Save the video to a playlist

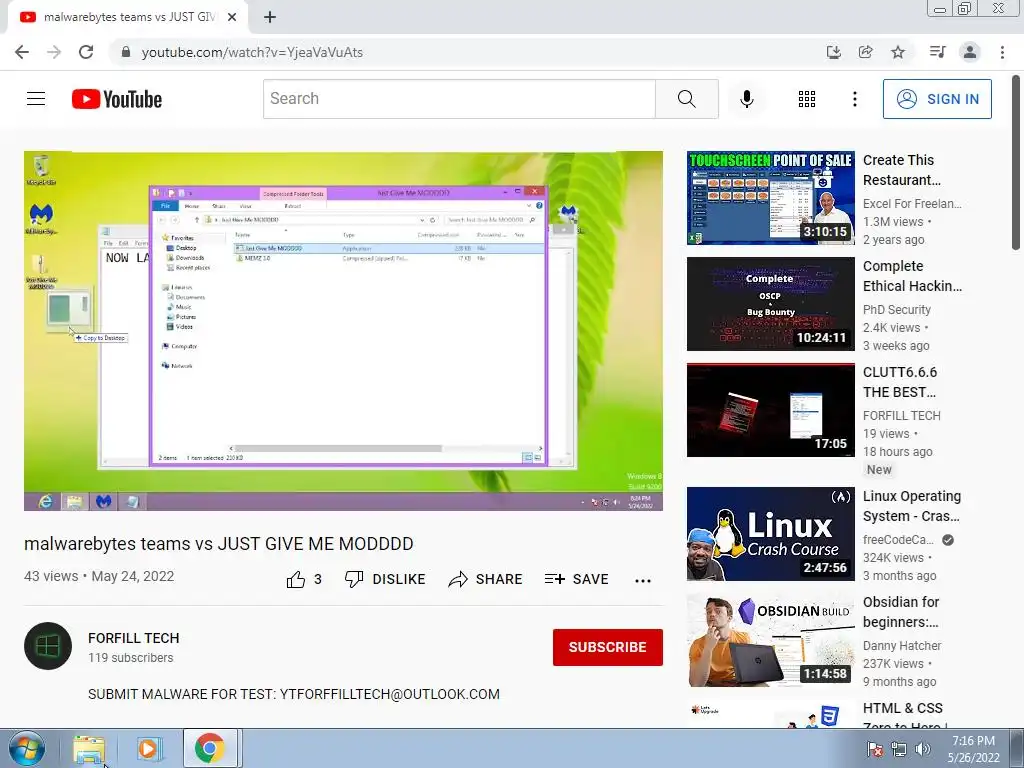[577, 579]
